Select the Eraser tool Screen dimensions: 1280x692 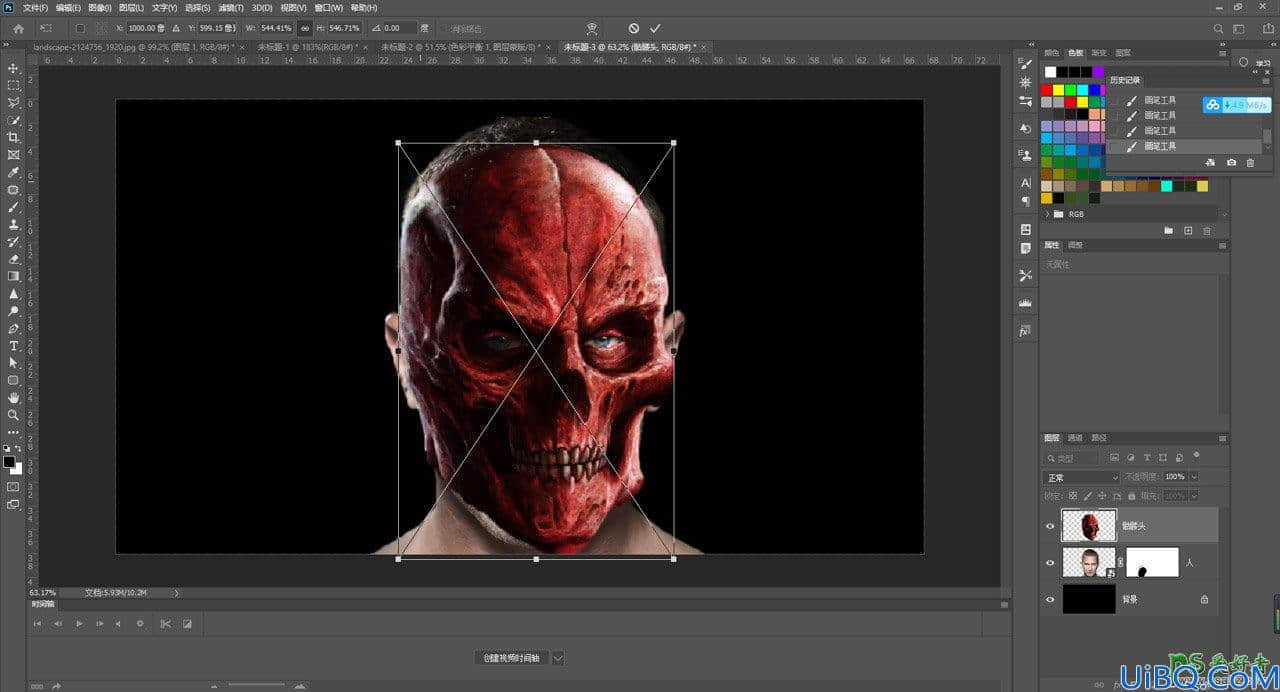[x=14, y=259]
